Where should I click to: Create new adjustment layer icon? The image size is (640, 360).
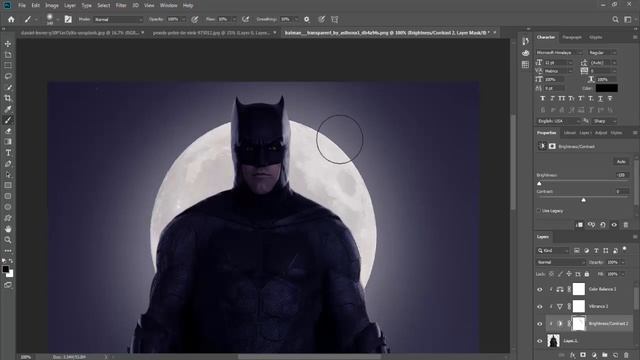point(594,356)
